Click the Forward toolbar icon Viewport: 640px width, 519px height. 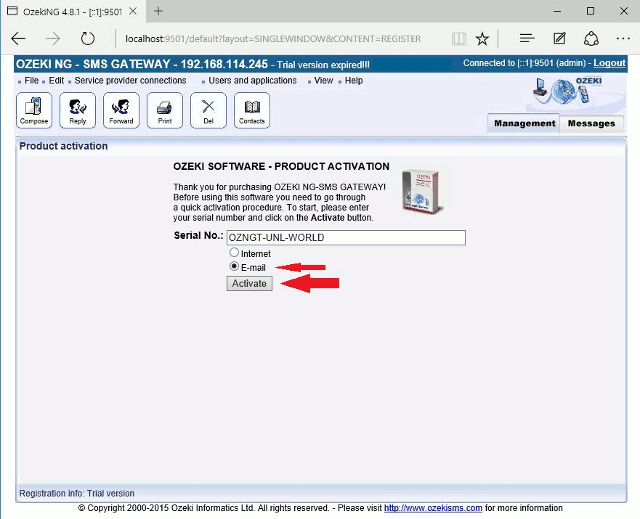[121, 110]
